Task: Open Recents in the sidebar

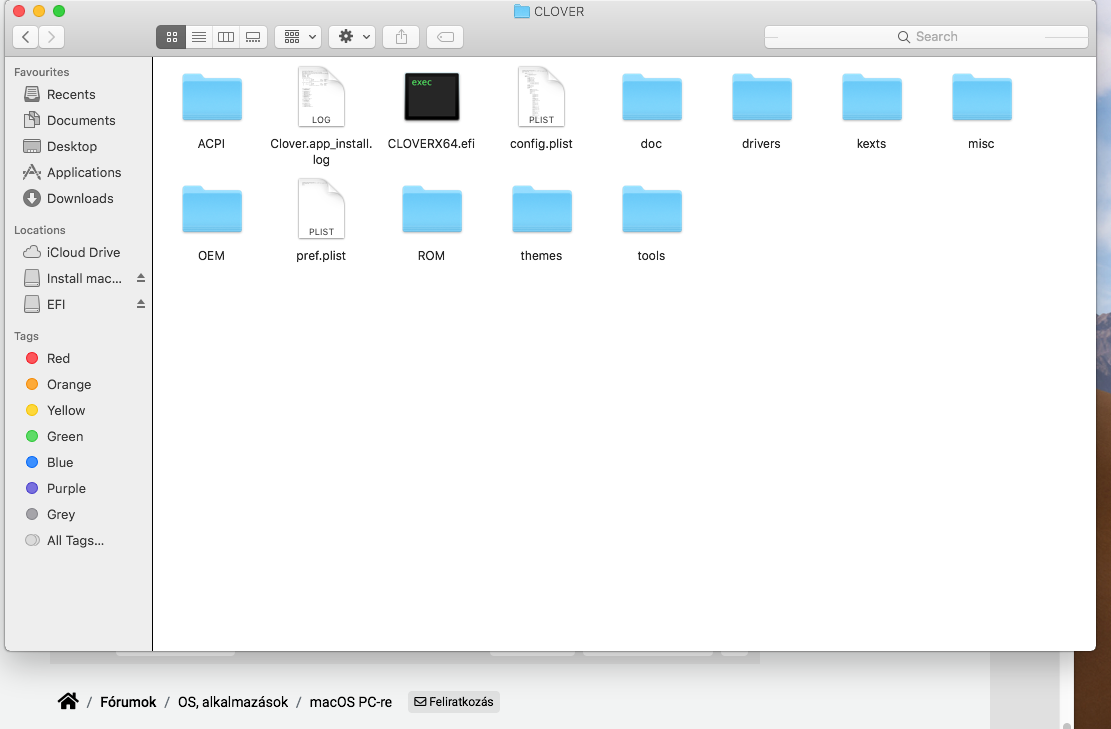Action: click(71, 94)
